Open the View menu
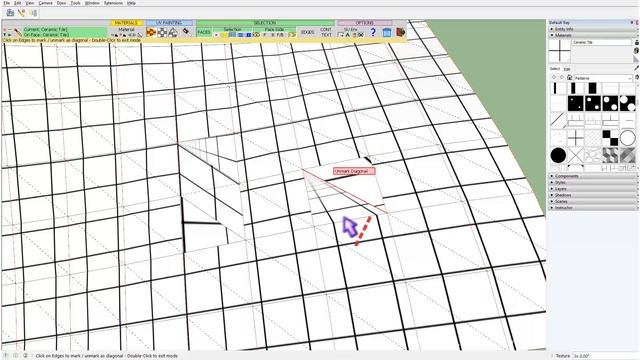This screenshot has width=640, height=360. 30,3
